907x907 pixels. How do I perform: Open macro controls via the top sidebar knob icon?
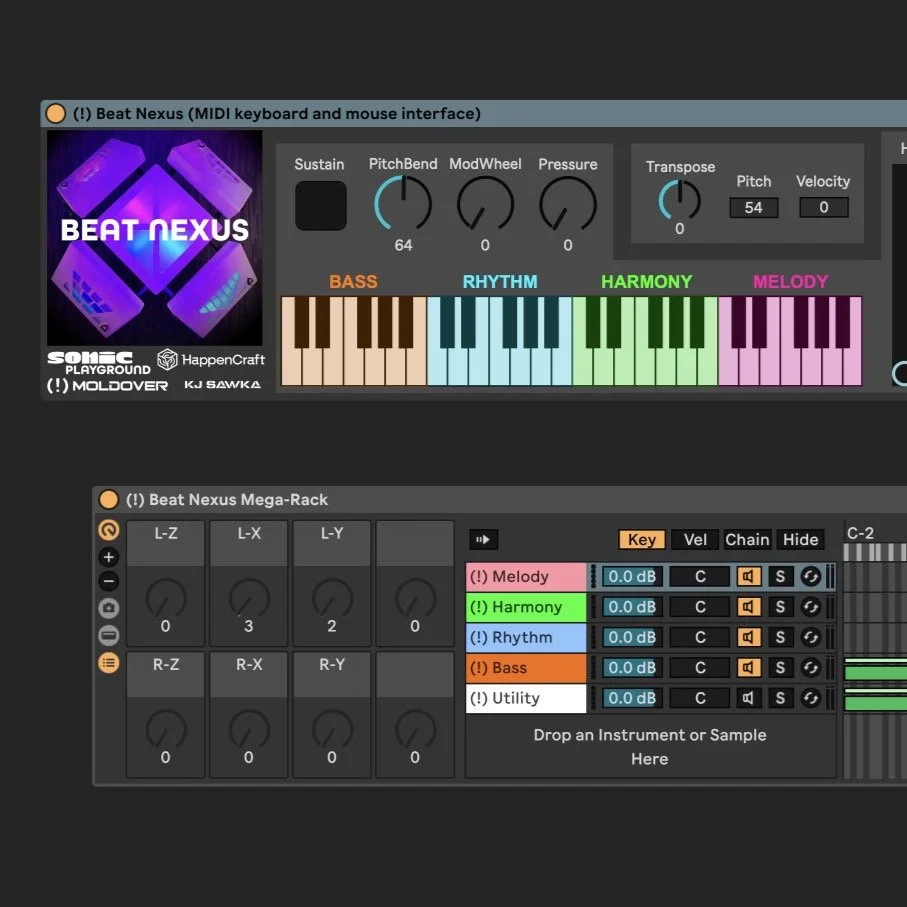pos(109,530)
